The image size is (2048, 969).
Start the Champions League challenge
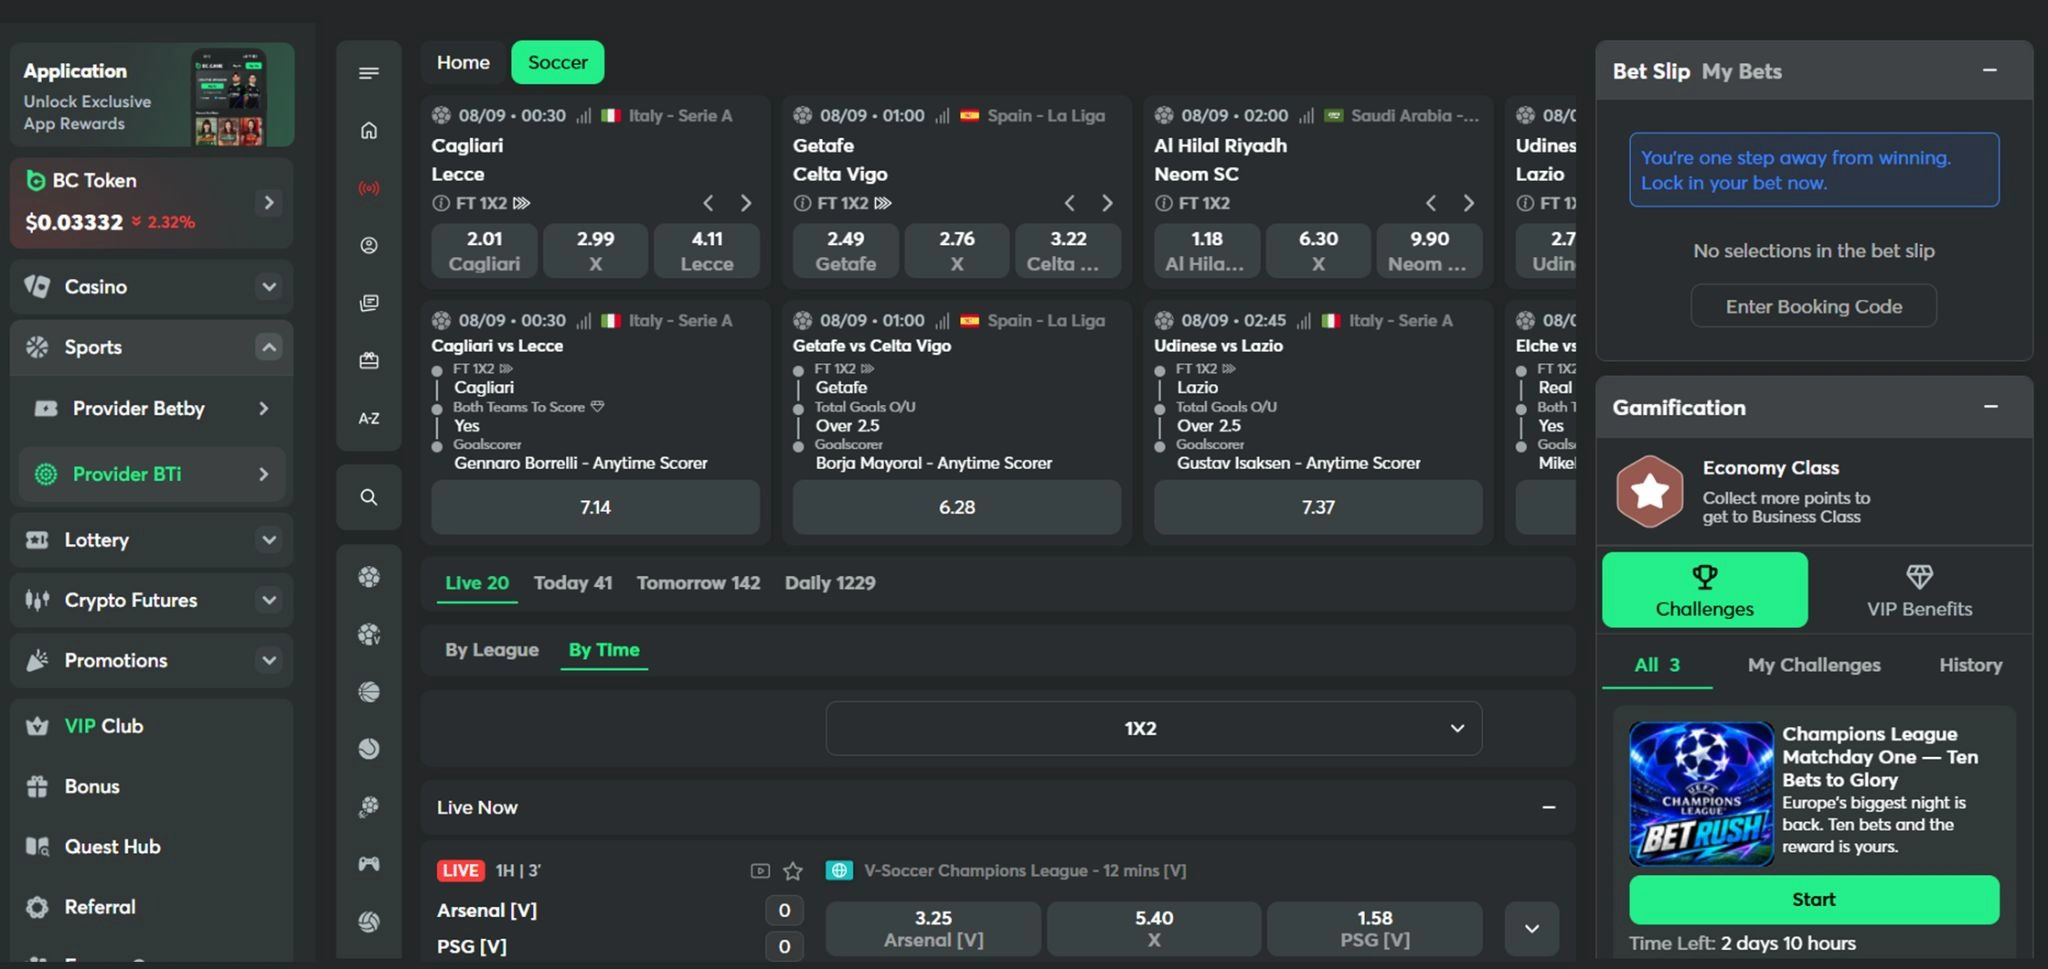point(1814,899)
